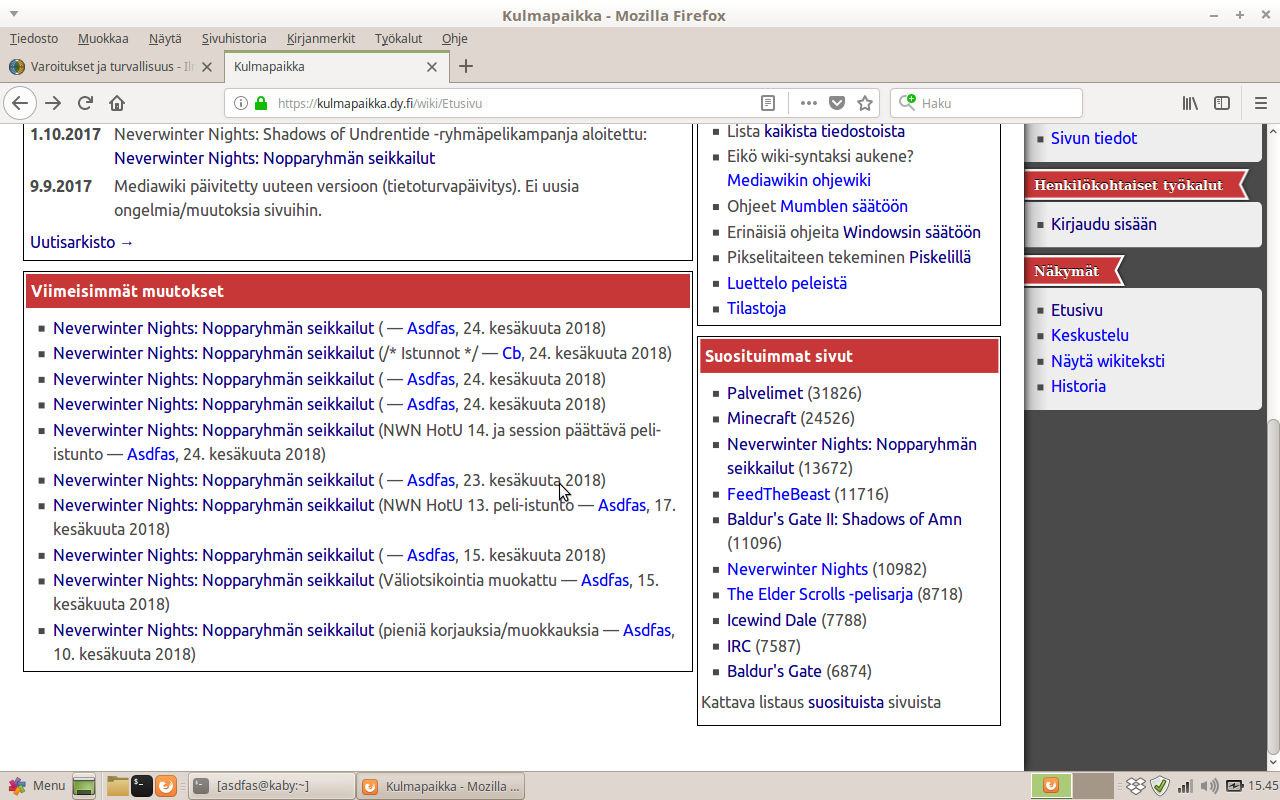Switch to the first workspace in the pager
The image size is (1280, 800).
click(x=1051, y=786)
